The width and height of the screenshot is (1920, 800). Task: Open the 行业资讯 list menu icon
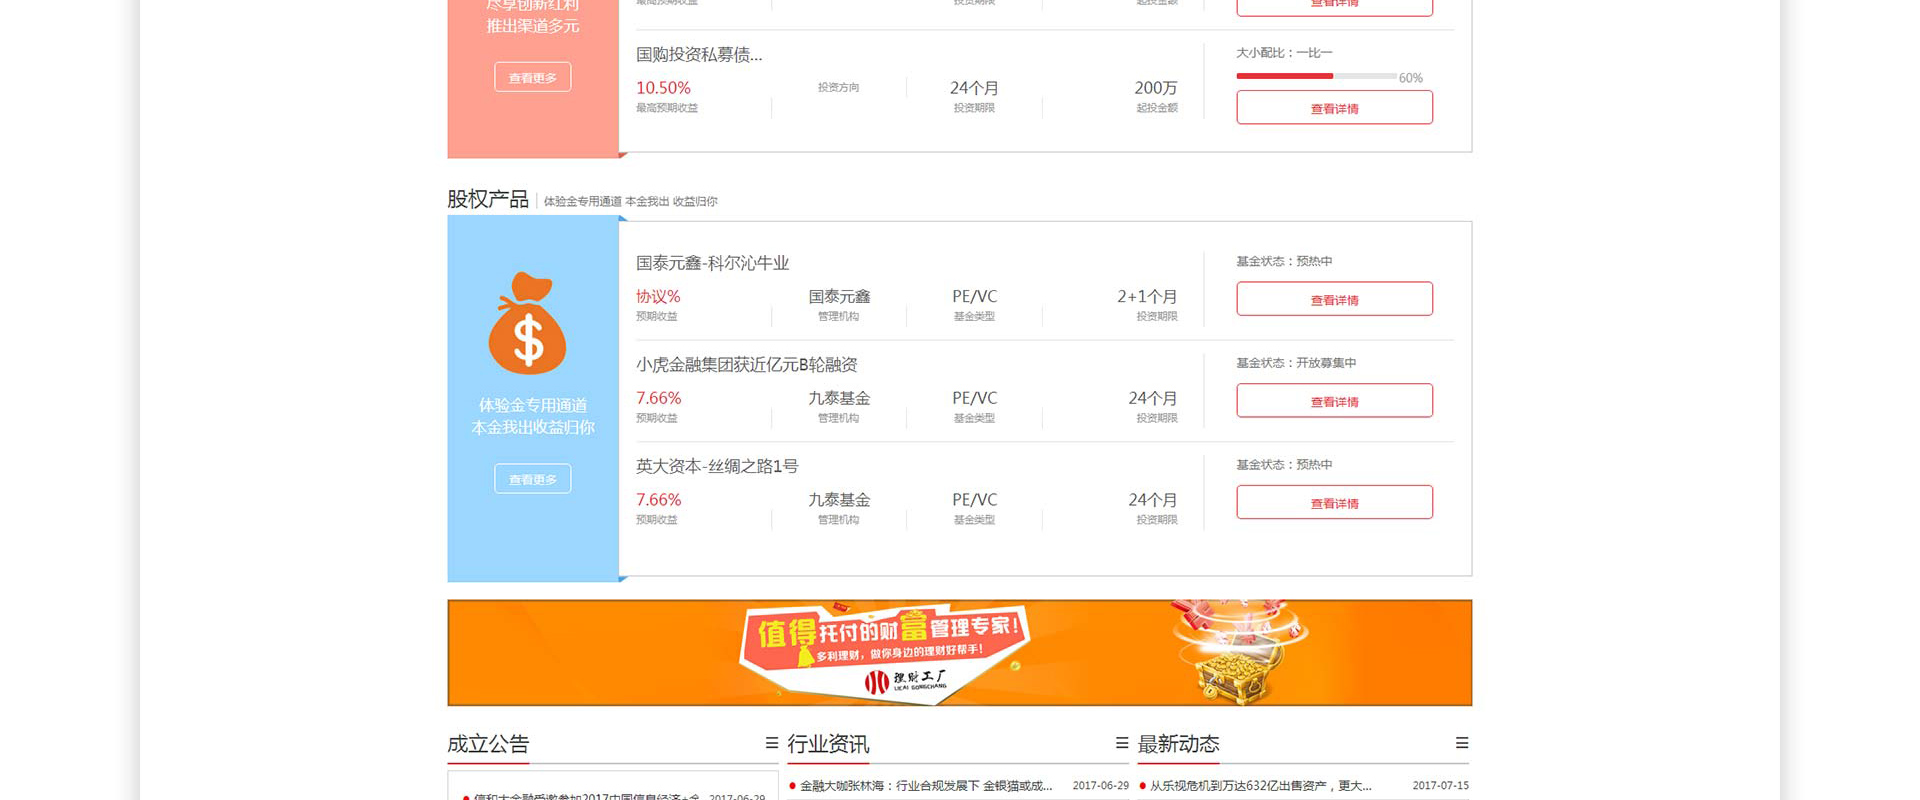point(1122,743)
